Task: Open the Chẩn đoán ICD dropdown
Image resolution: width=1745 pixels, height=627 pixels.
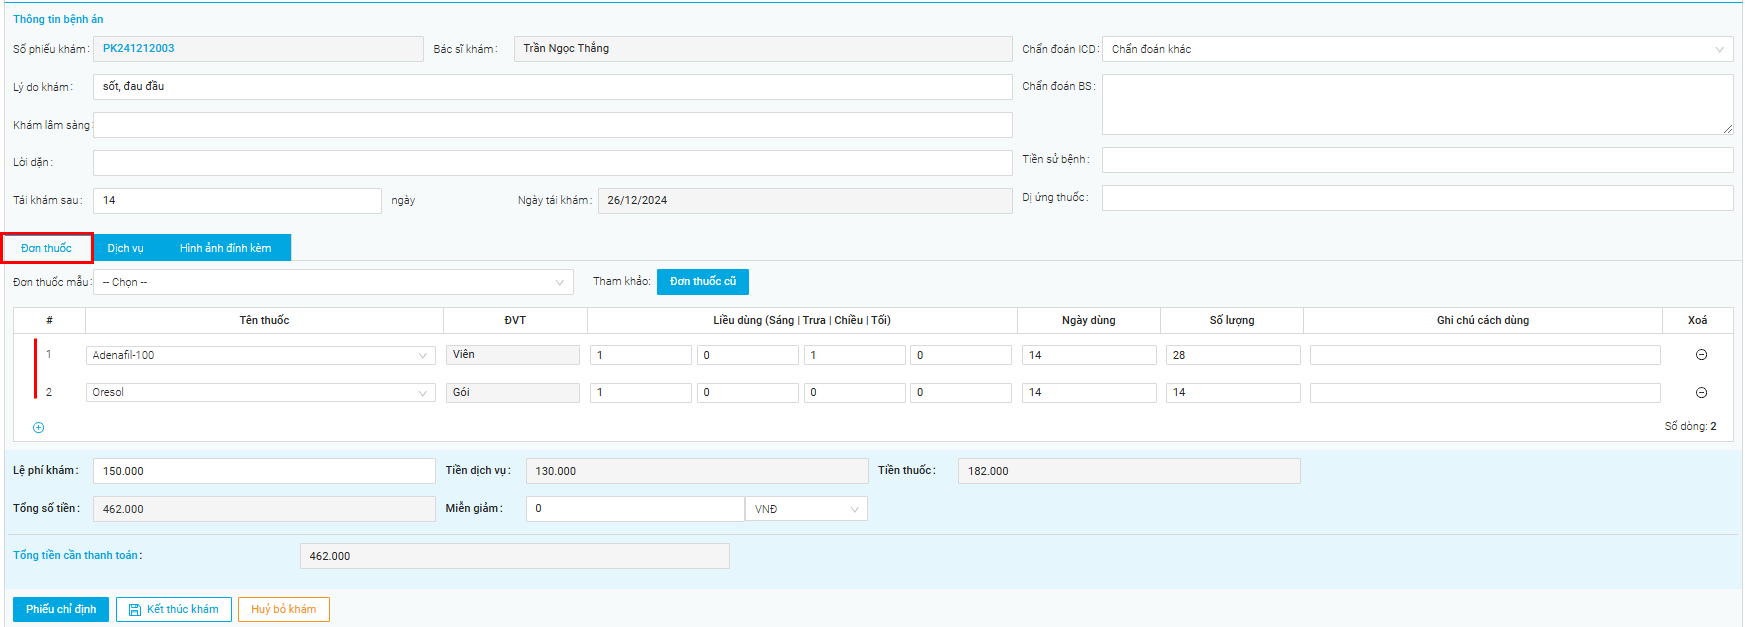Action: 1417,49
